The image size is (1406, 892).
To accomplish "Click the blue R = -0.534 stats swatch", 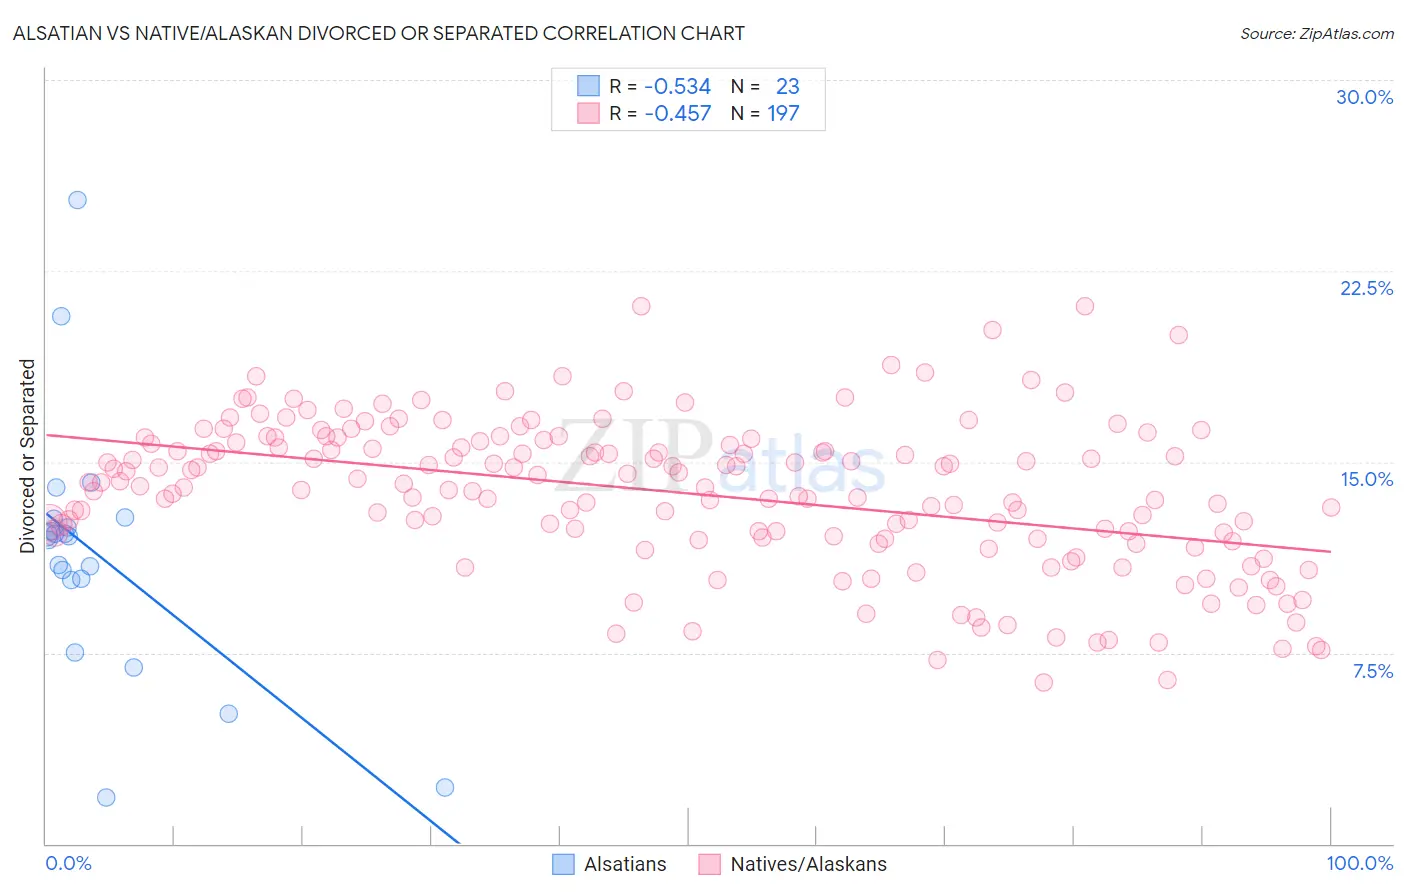I will [588, 86].
